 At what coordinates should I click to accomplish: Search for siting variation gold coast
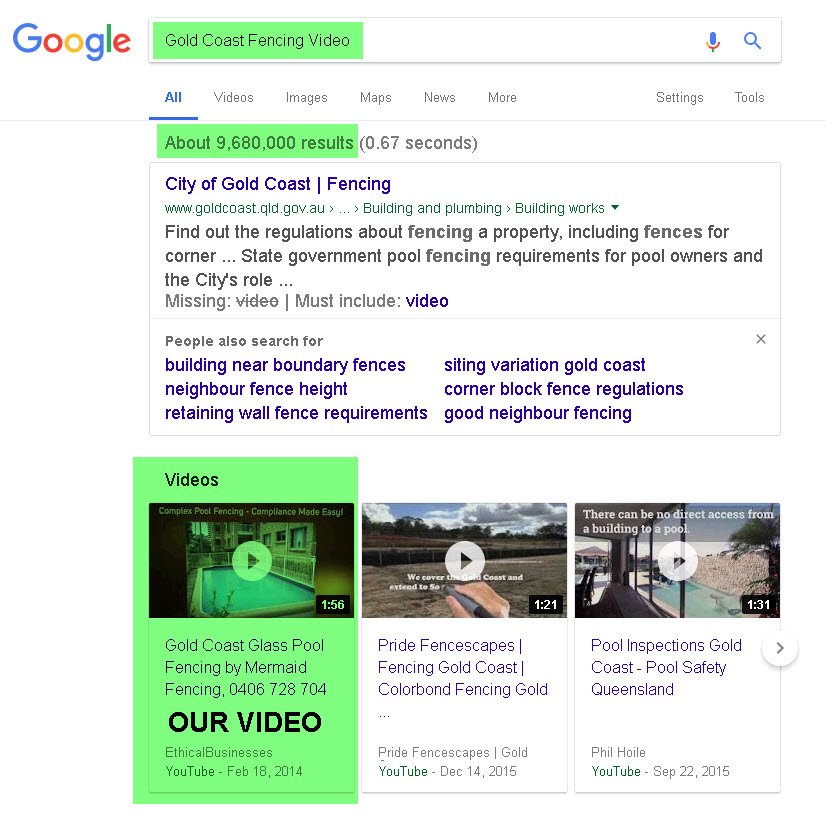(x=545, y=365)
